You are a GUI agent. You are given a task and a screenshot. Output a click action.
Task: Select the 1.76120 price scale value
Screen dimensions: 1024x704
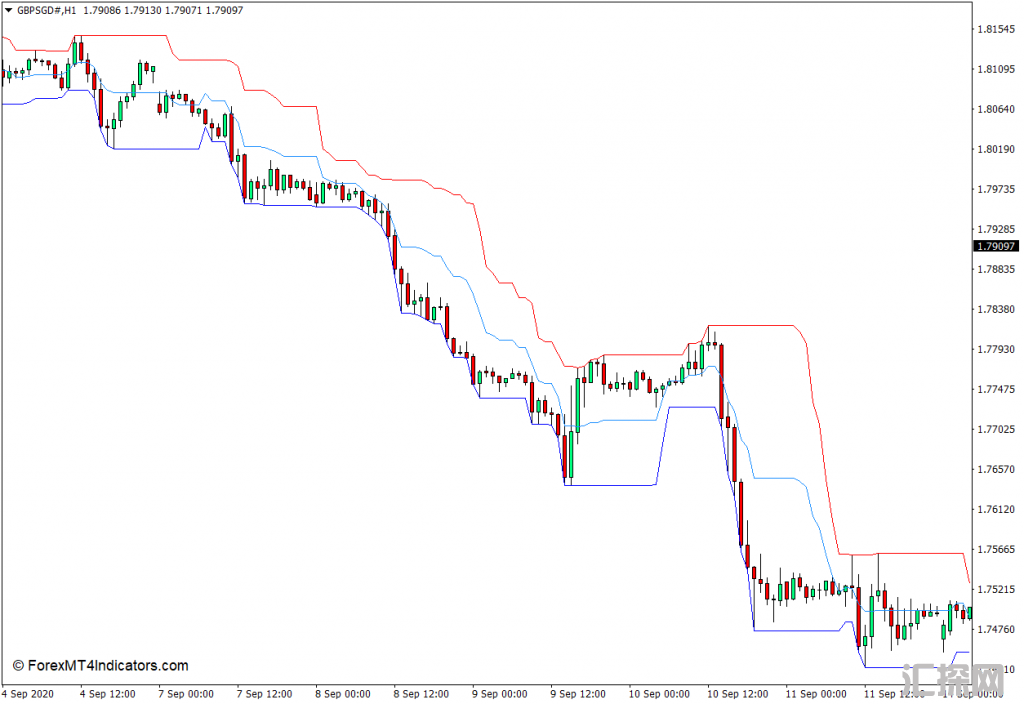[x=996, y=509]
